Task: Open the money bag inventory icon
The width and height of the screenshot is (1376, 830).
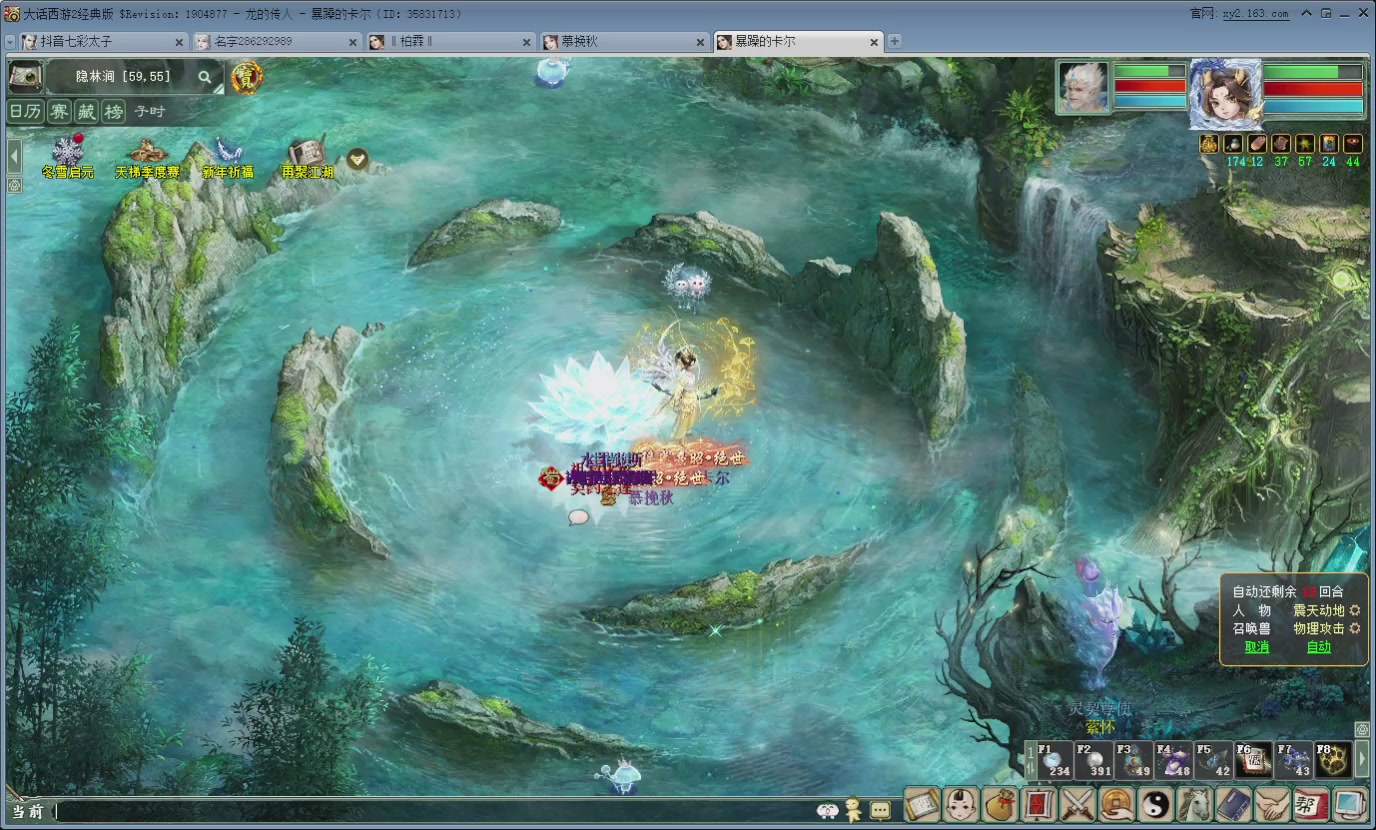Action: pyautogui.click(x=1000, y=804)
